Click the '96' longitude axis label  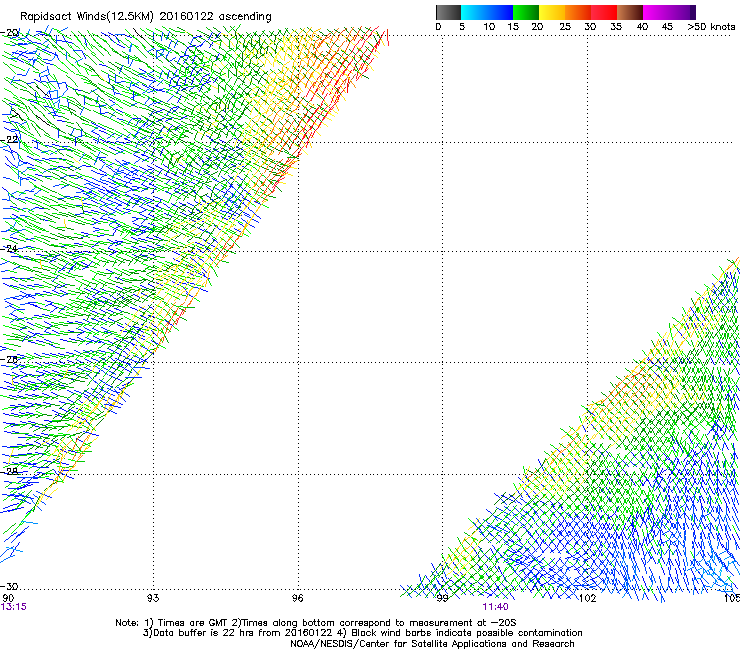point(297,598)
